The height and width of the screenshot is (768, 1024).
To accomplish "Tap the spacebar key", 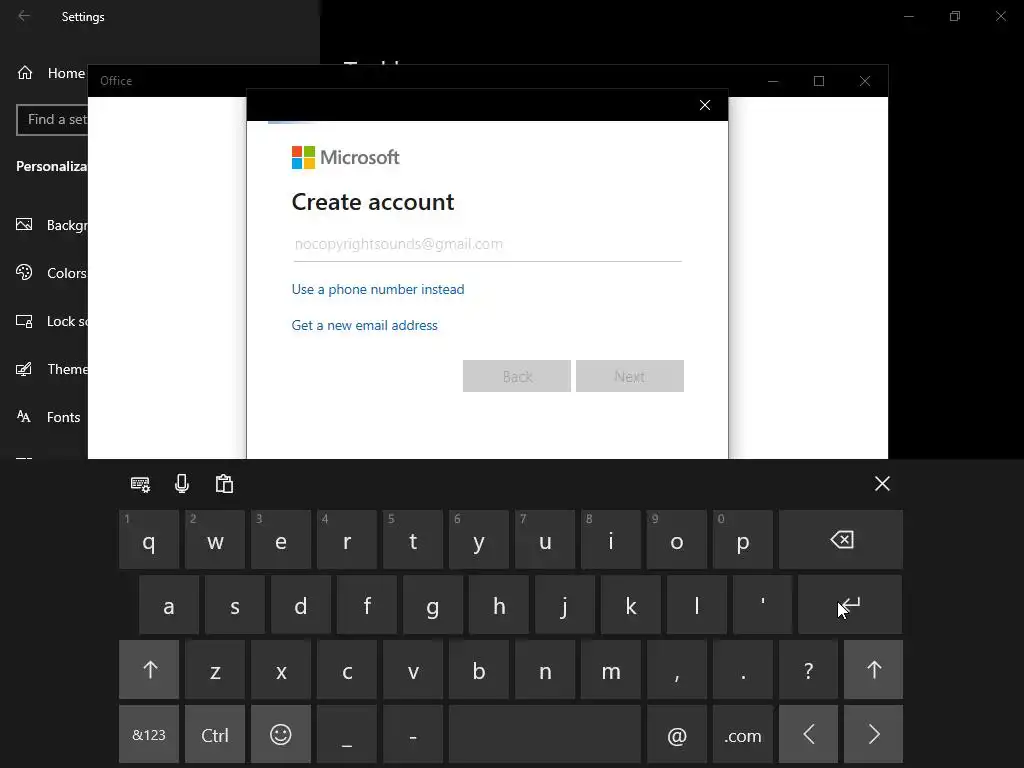I will [545, 735].
